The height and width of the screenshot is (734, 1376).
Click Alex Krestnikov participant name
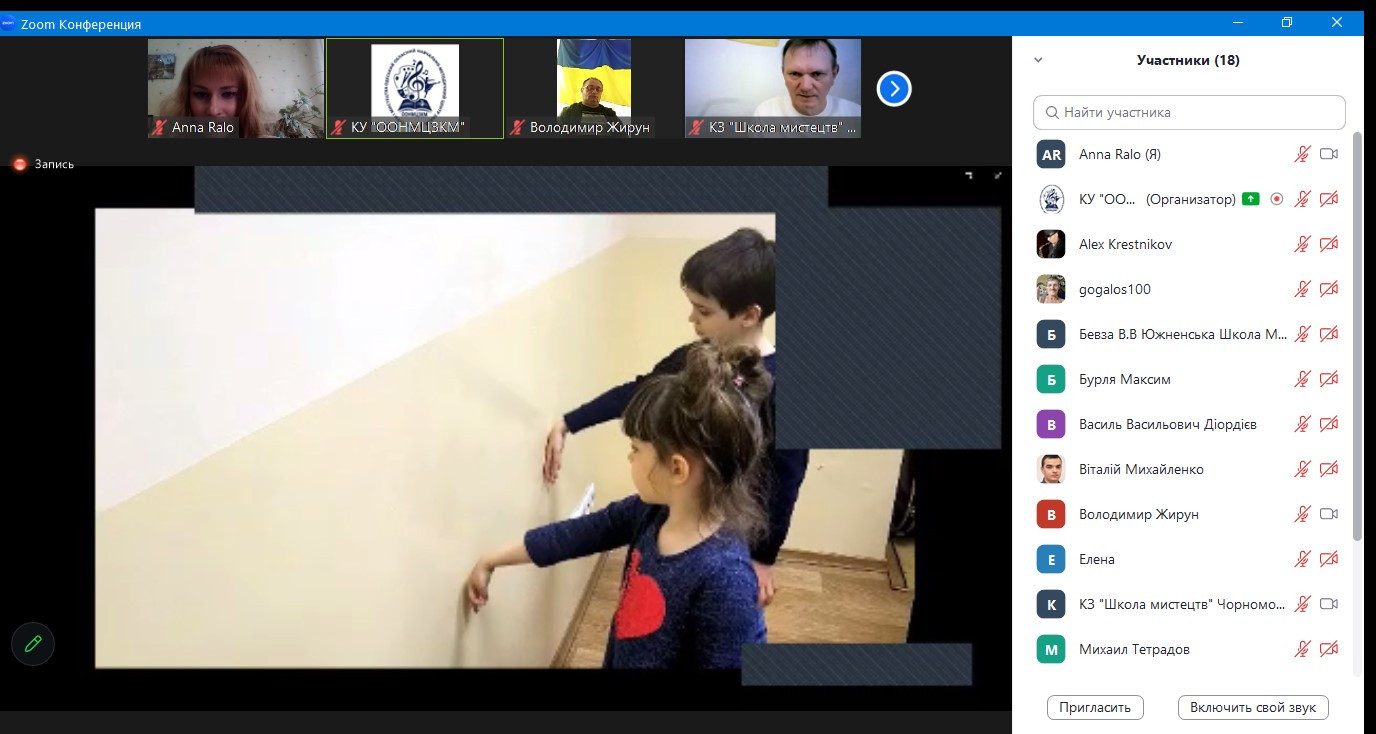point(1125,244)
